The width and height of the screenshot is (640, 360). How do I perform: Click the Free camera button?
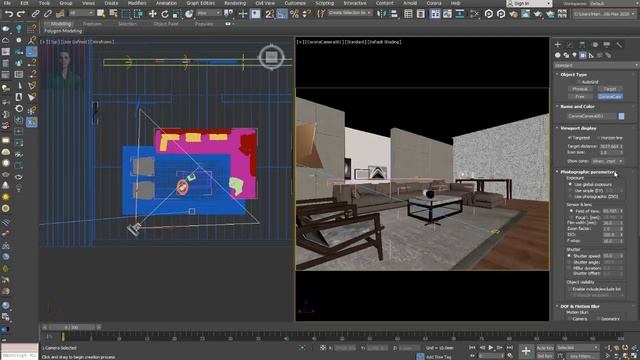point(580,97)
